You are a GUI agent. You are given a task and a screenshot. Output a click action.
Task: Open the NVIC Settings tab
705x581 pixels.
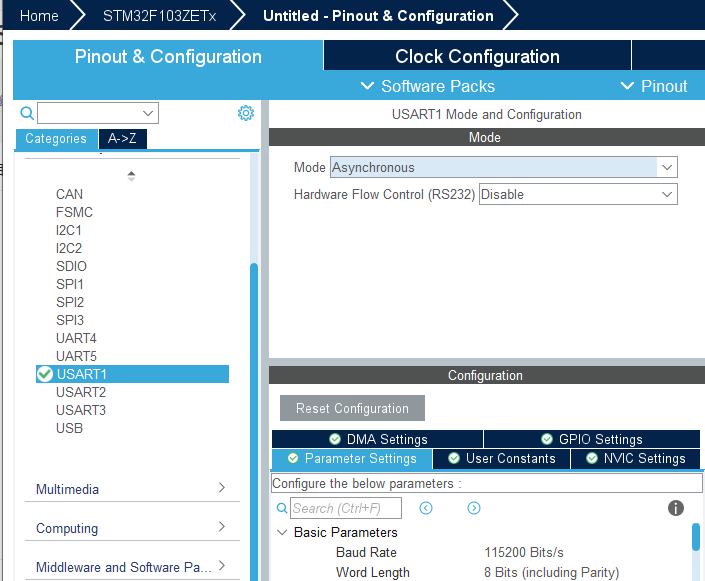(635, 459)
